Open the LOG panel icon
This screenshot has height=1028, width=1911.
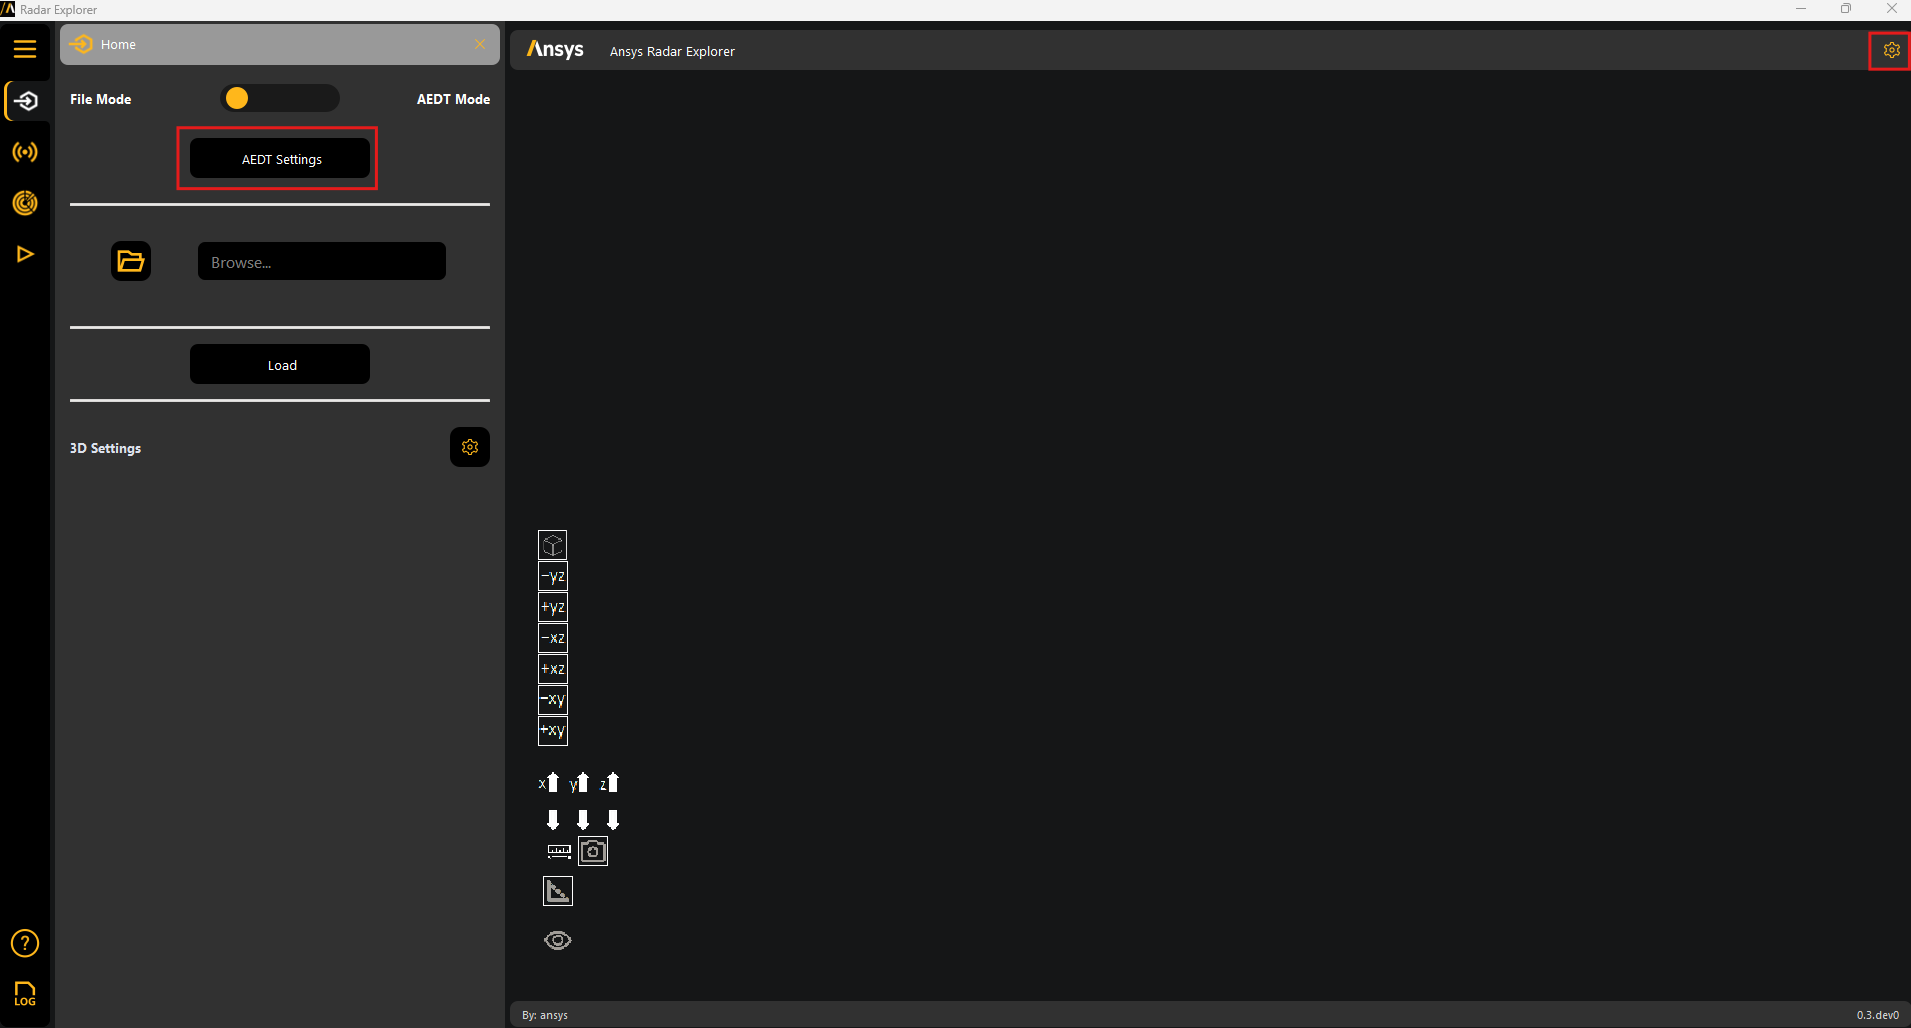pos(25,993)
